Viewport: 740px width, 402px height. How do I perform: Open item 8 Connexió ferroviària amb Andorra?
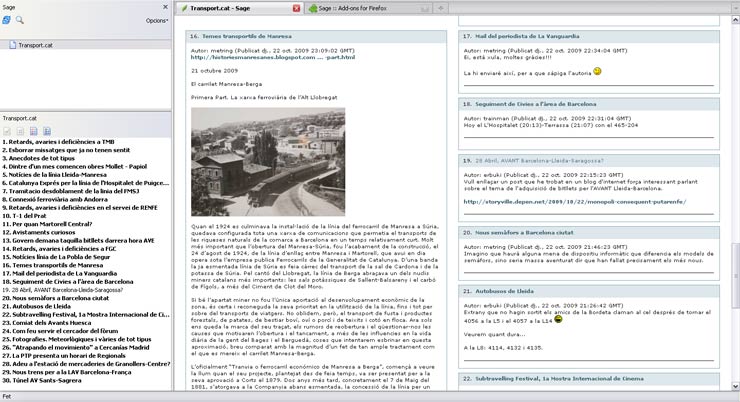(x=55, y=199)
